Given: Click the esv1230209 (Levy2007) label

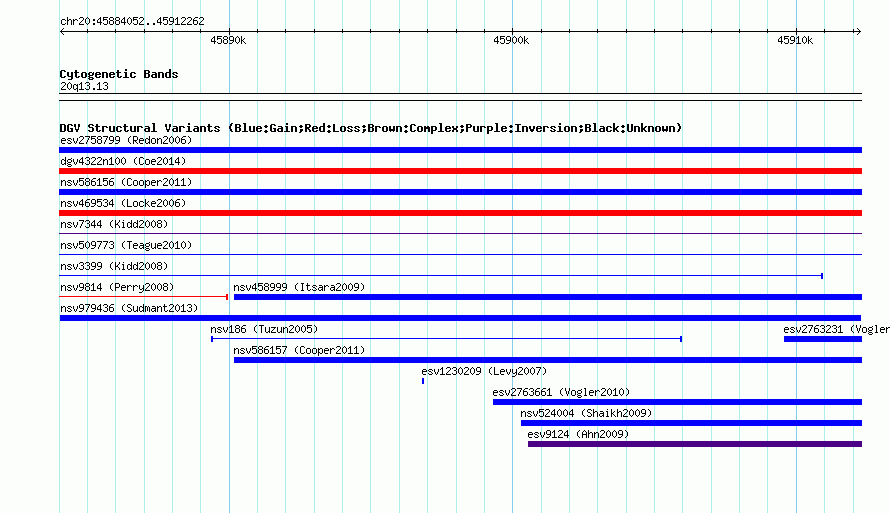Looking at the screenshot, I should (484, 371).
